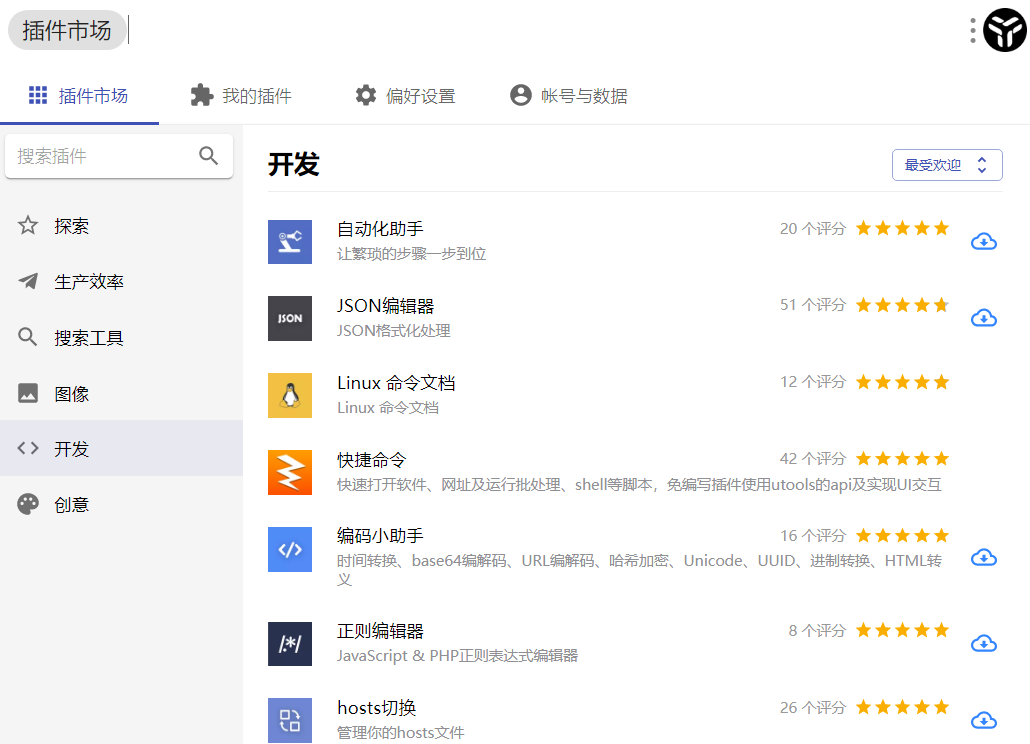Click the 8 个评分 rating count
This screenshot has width=1030, height=744.
click(x=817, y=630)
